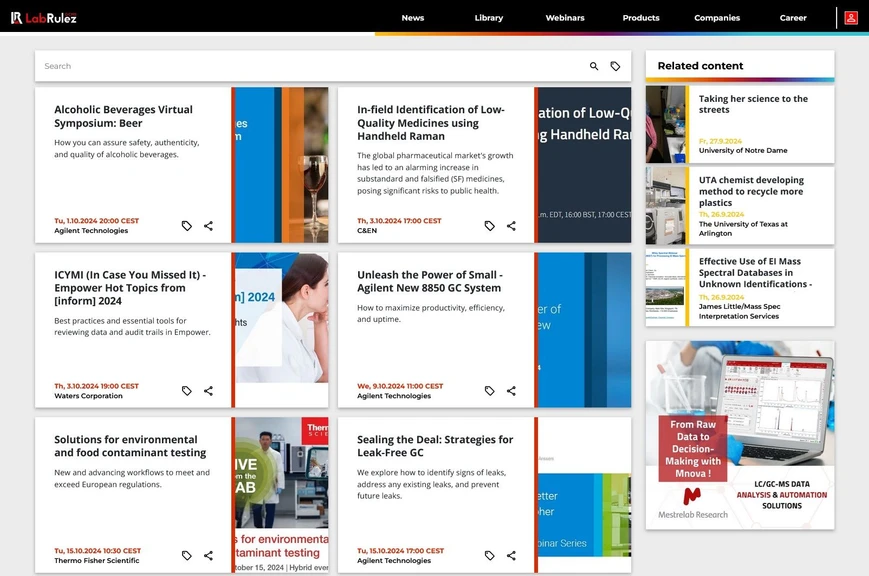Click the Related content heading
Screen dimensions: 869x576
pos(700,65)
